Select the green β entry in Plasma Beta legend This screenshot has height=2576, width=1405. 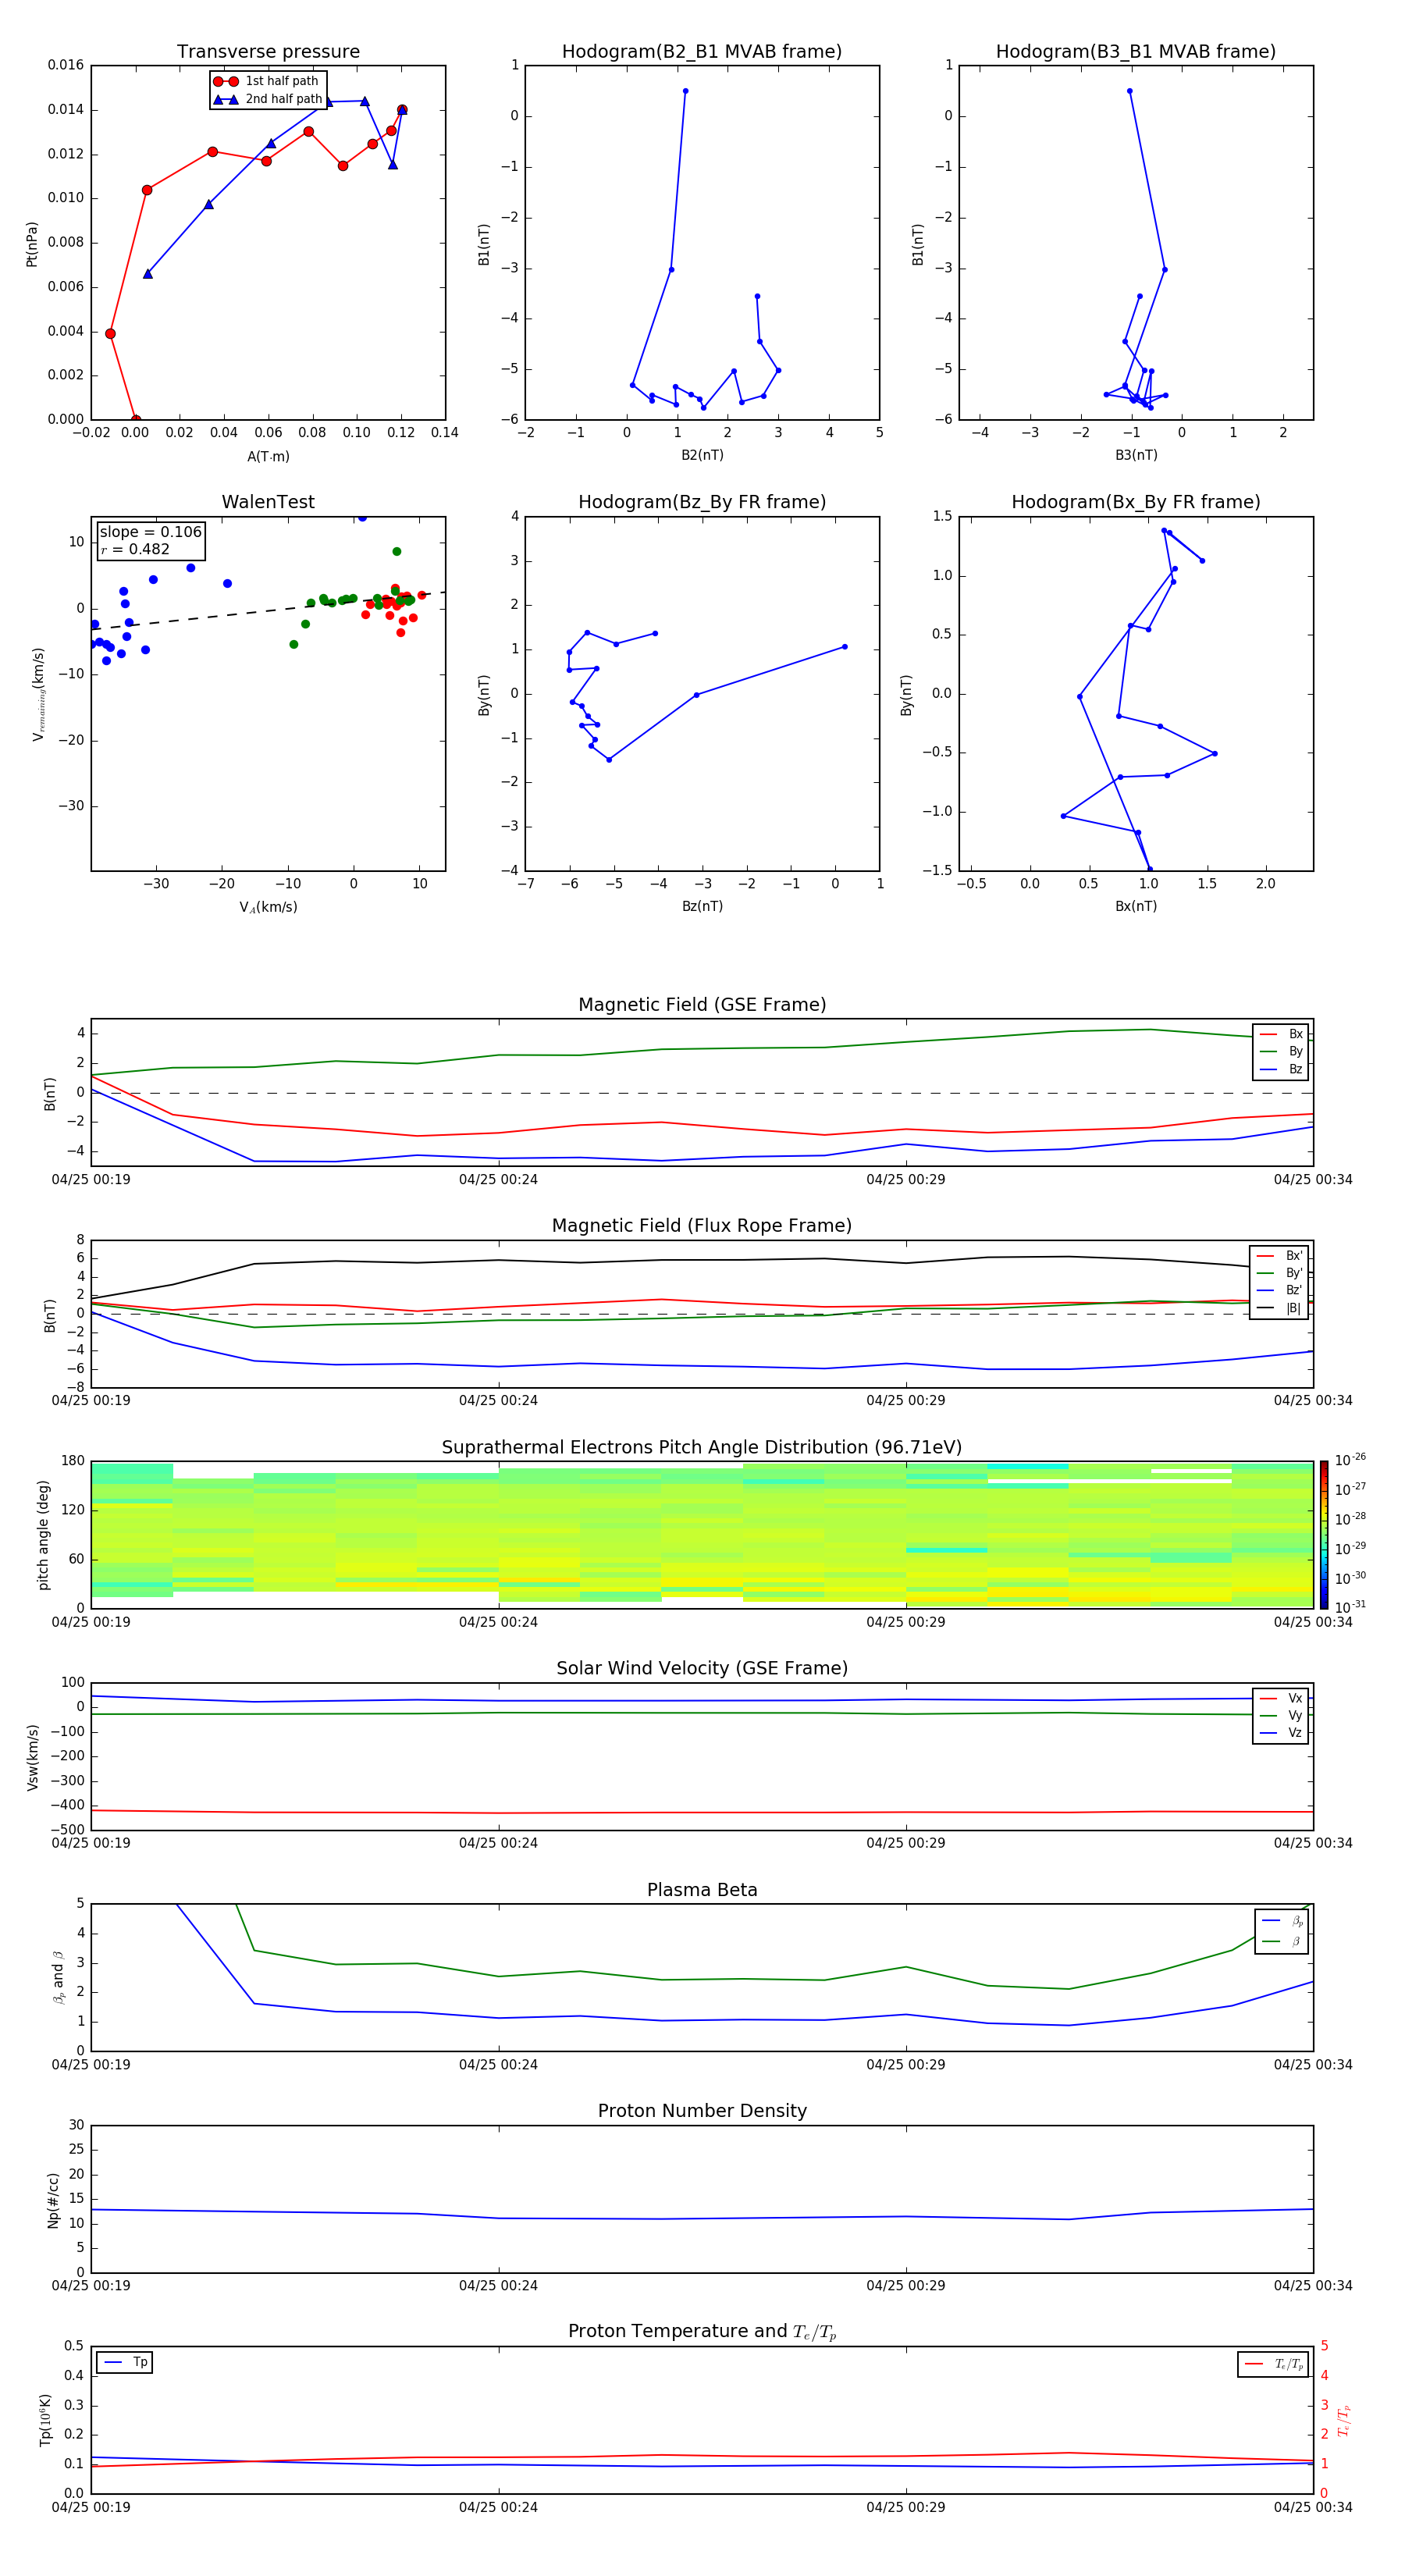pyautogui.click(x=1282, y=1941)
